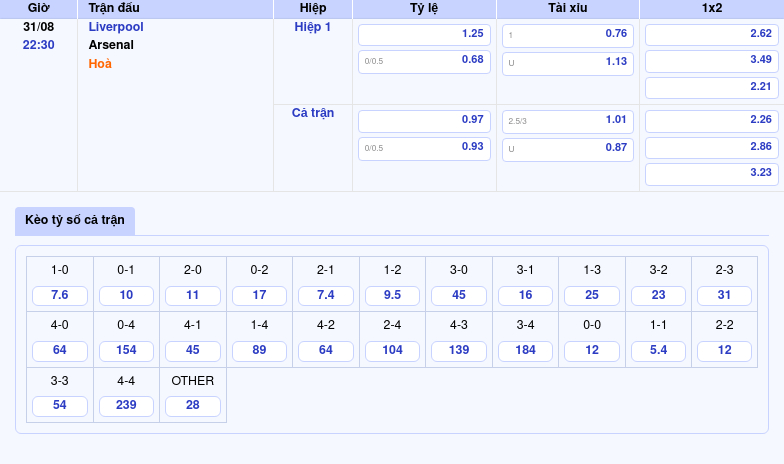This screenshot has width=784, height=464.
Task: Bet on 1-0 correct score at 7.6
Action: click(x=60, y=296)
